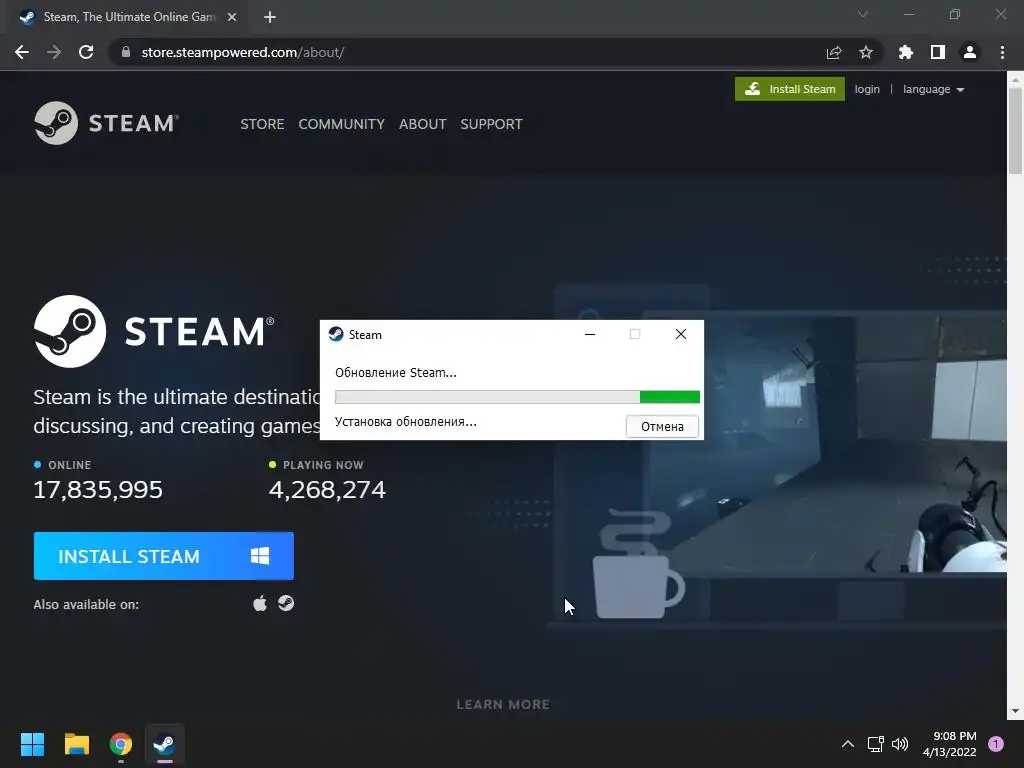Click the page vertical scrollbar thumb
The height and width of the screenshot is (768, 1024).
(x=1016, y=130)
